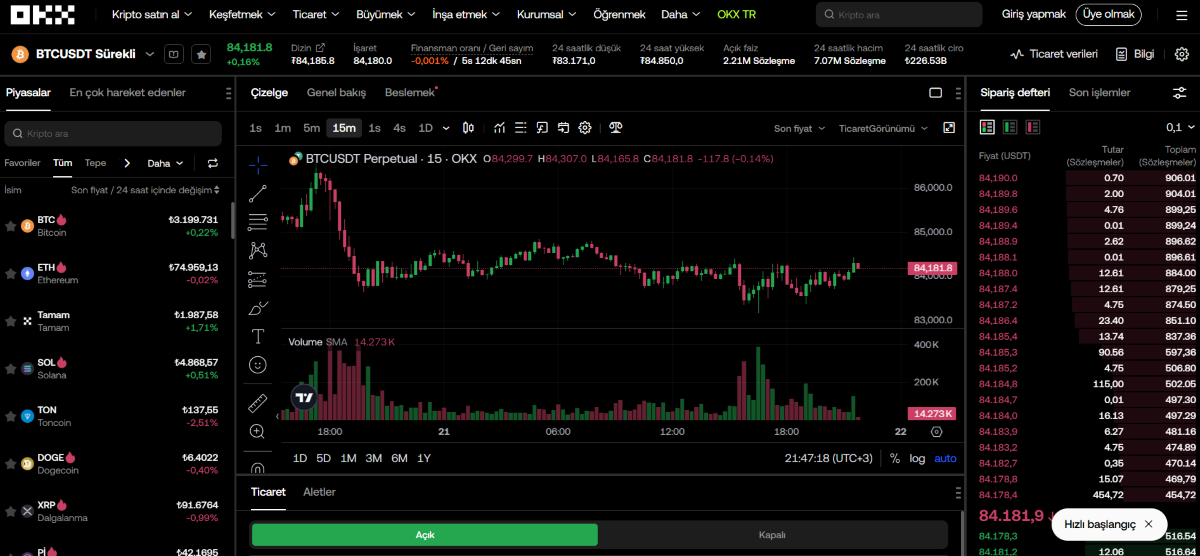1200x556 pixels.
Task: Select the Tepe market filter tab
Action: point(95,163)
